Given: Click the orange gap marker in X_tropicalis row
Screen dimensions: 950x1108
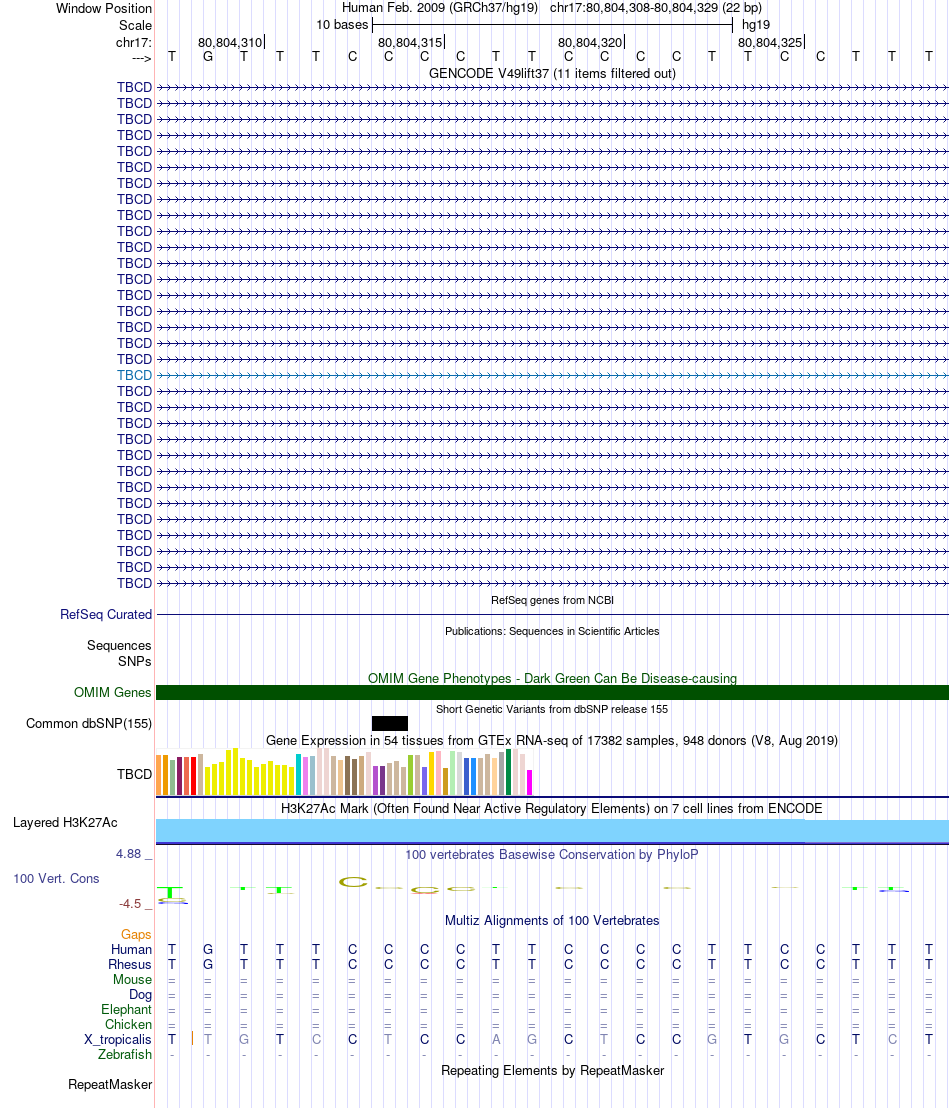Looking at the screenshot, I should tap(192, 1038).
